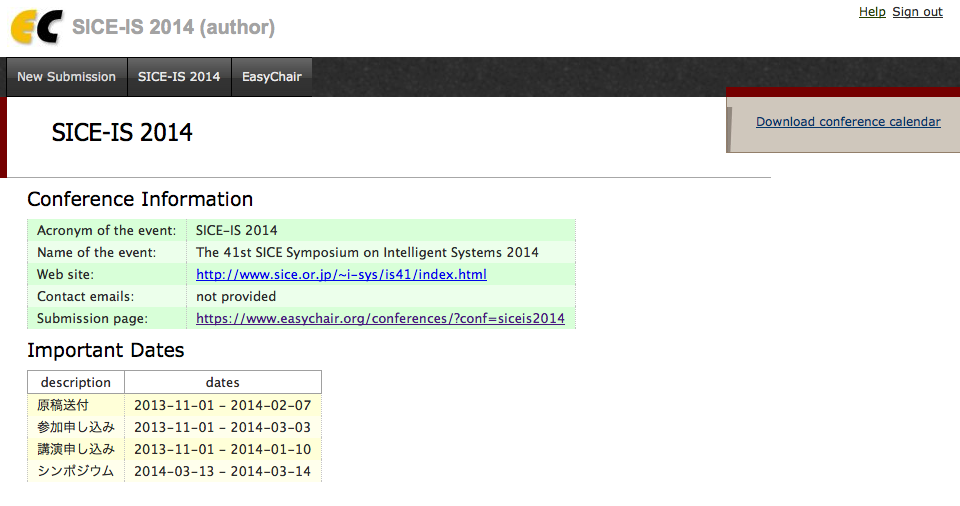Select the 参加申し込み row description

(x=76, y=427)
